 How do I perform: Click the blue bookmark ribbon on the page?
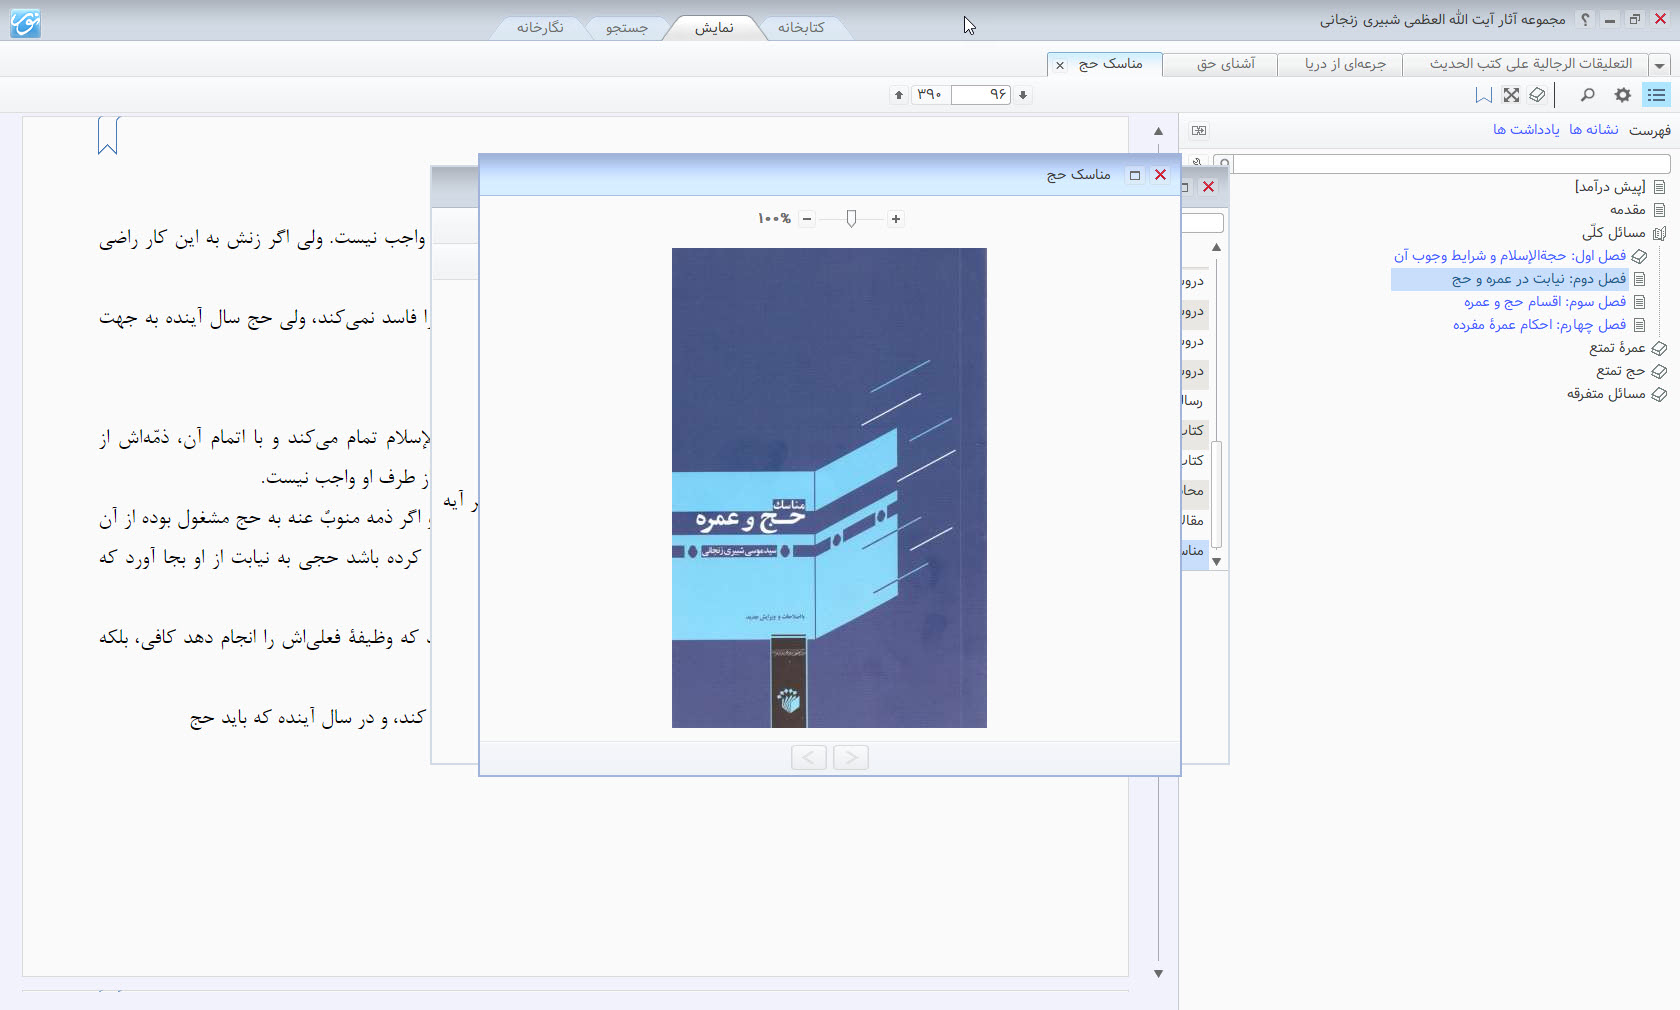click(108, 136)
